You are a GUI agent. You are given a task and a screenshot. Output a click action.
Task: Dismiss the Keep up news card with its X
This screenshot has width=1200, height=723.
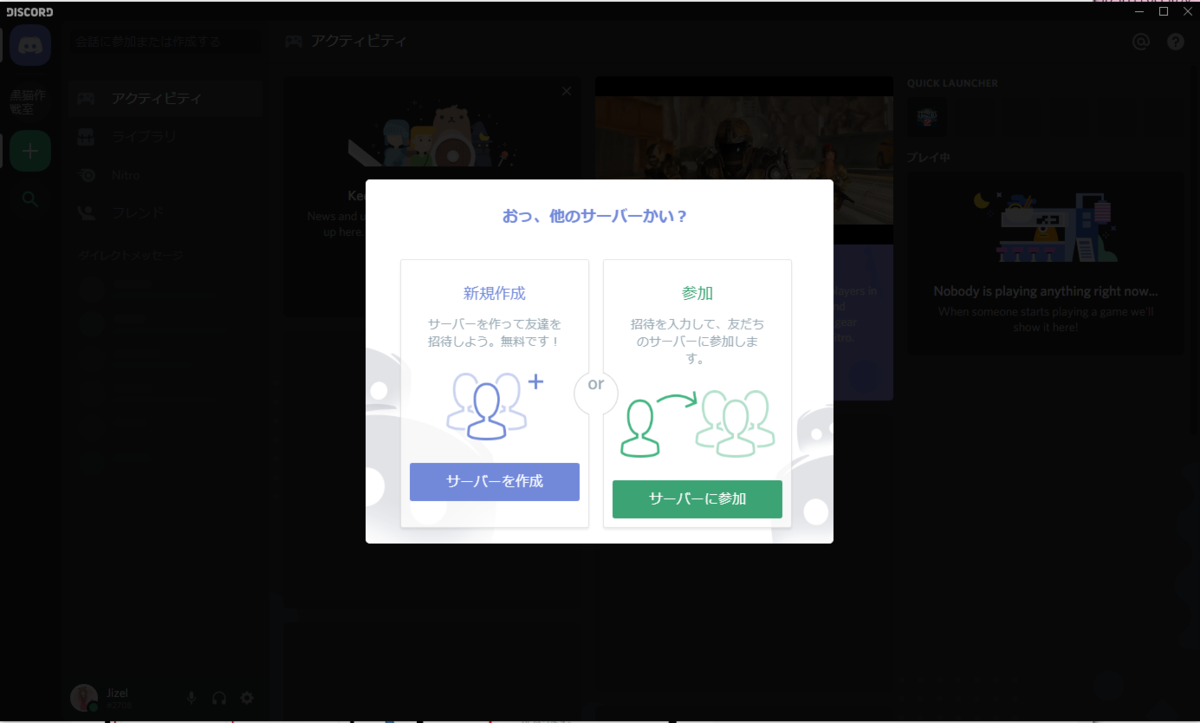pyautogui.click(x=565, y=90)
